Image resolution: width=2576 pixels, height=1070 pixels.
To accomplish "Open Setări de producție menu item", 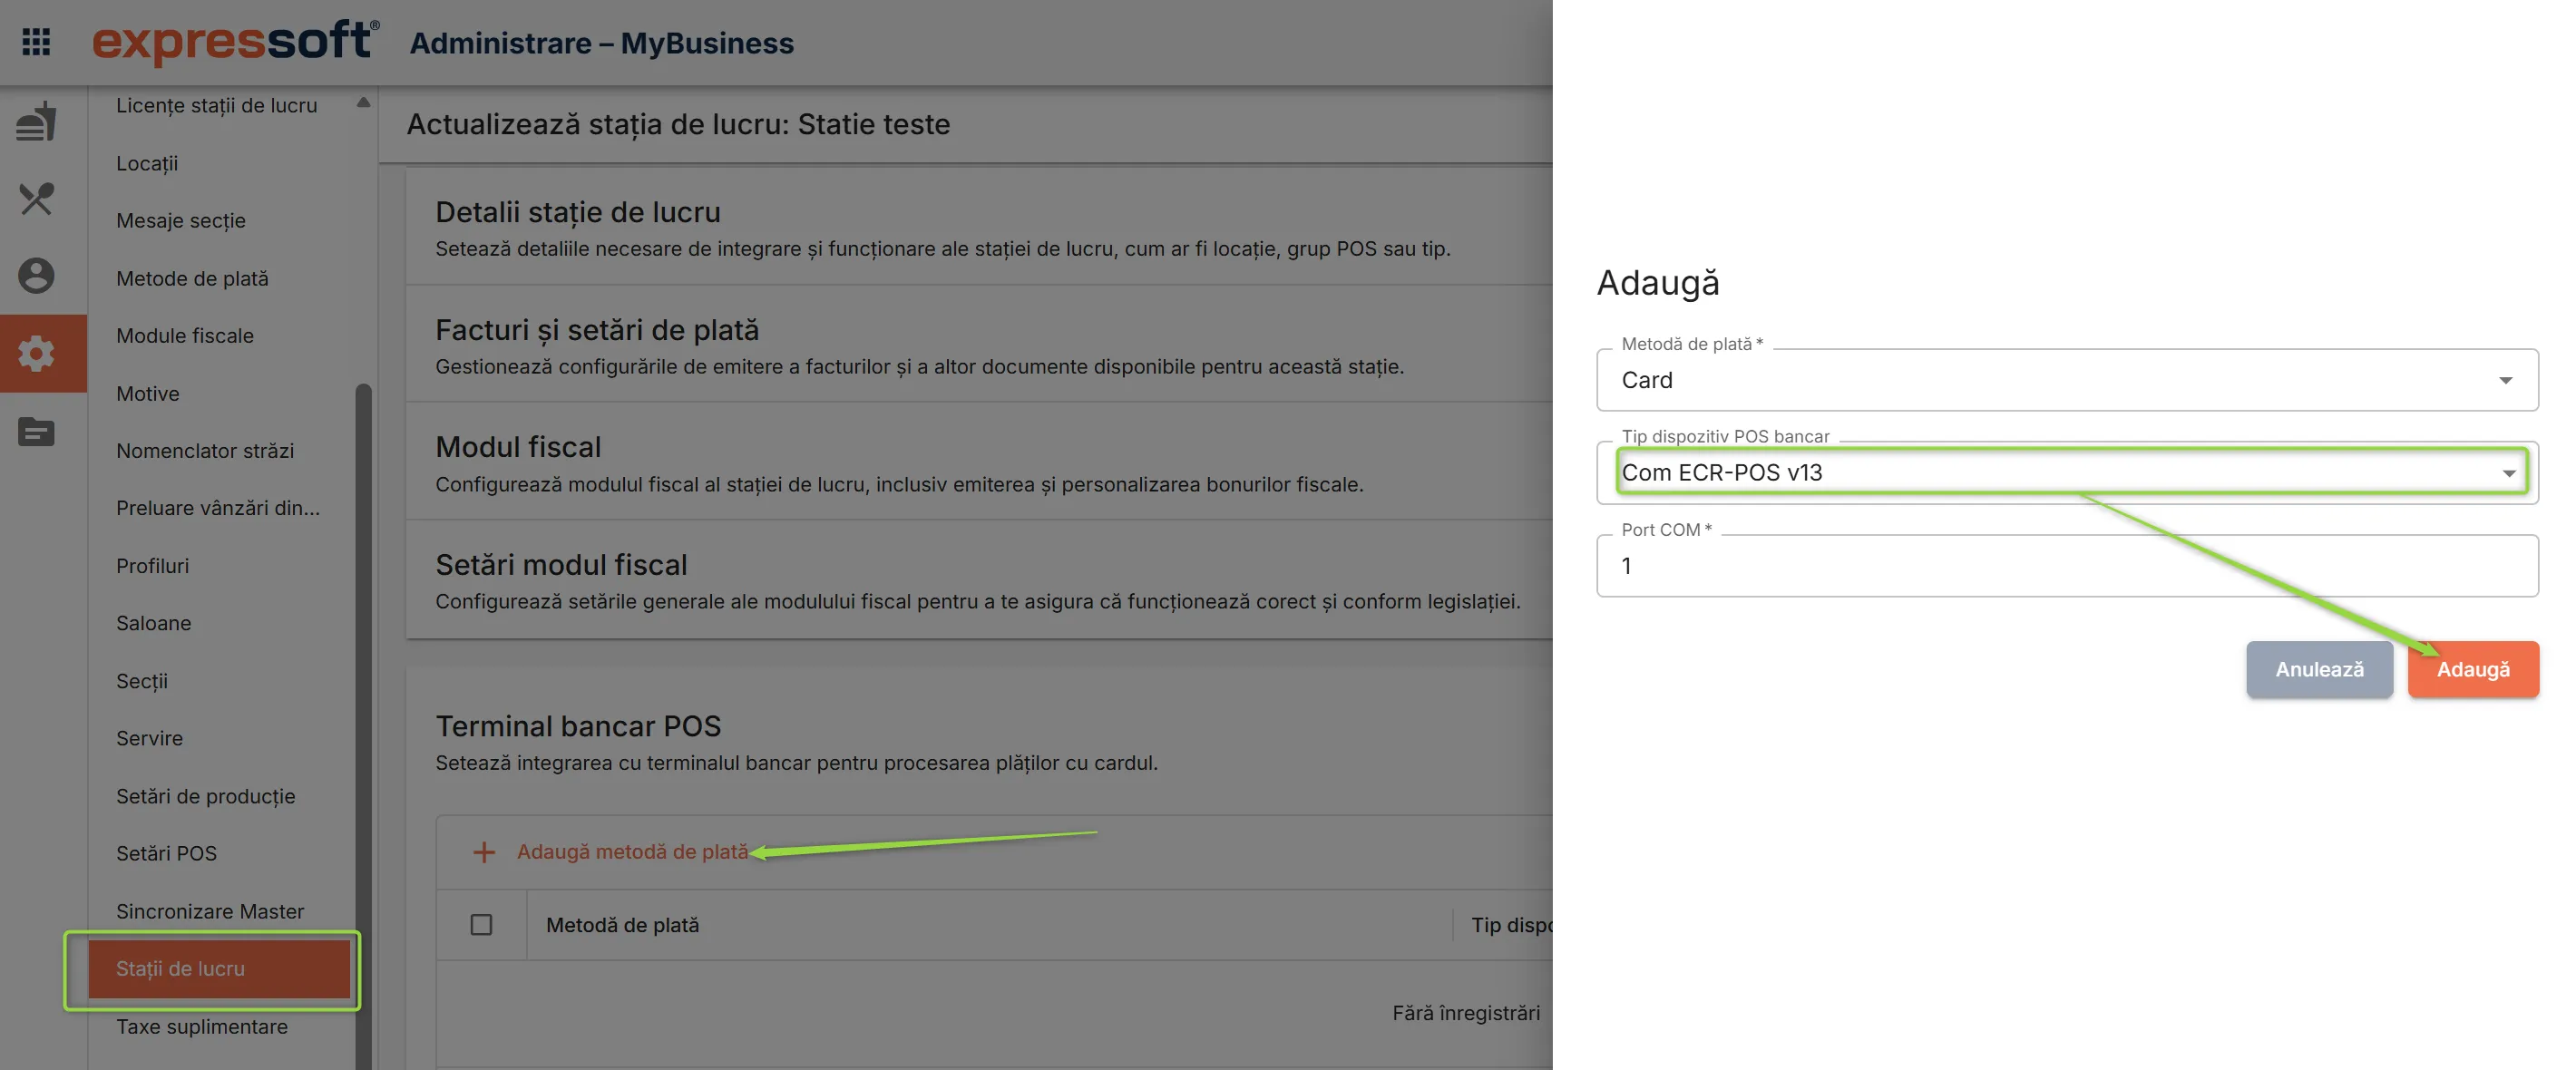I will click(205, 796).
